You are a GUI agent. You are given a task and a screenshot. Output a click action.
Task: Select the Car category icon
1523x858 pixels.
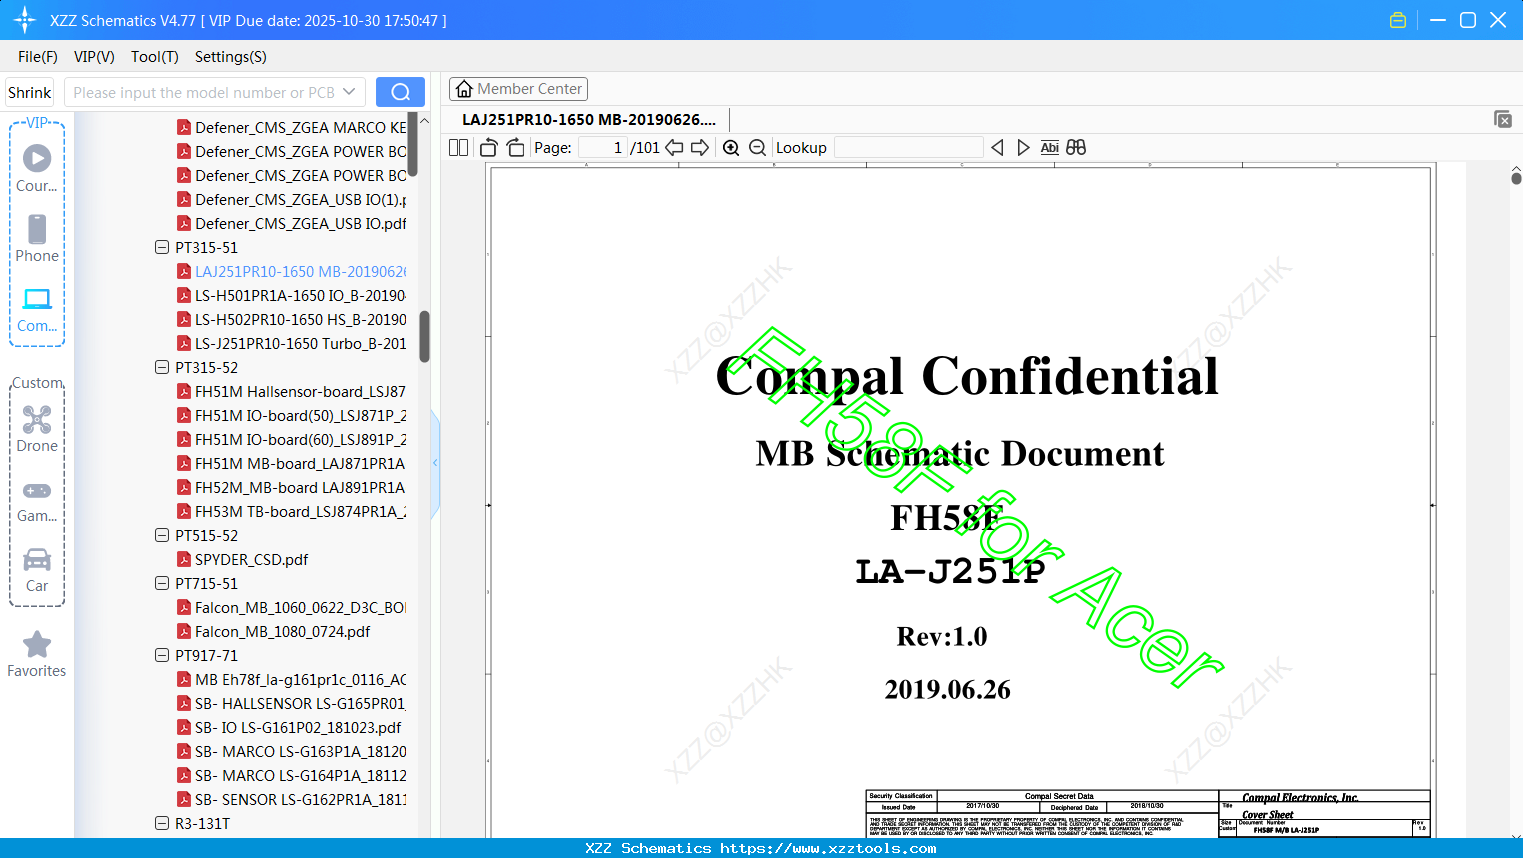[x=37, y=569]
